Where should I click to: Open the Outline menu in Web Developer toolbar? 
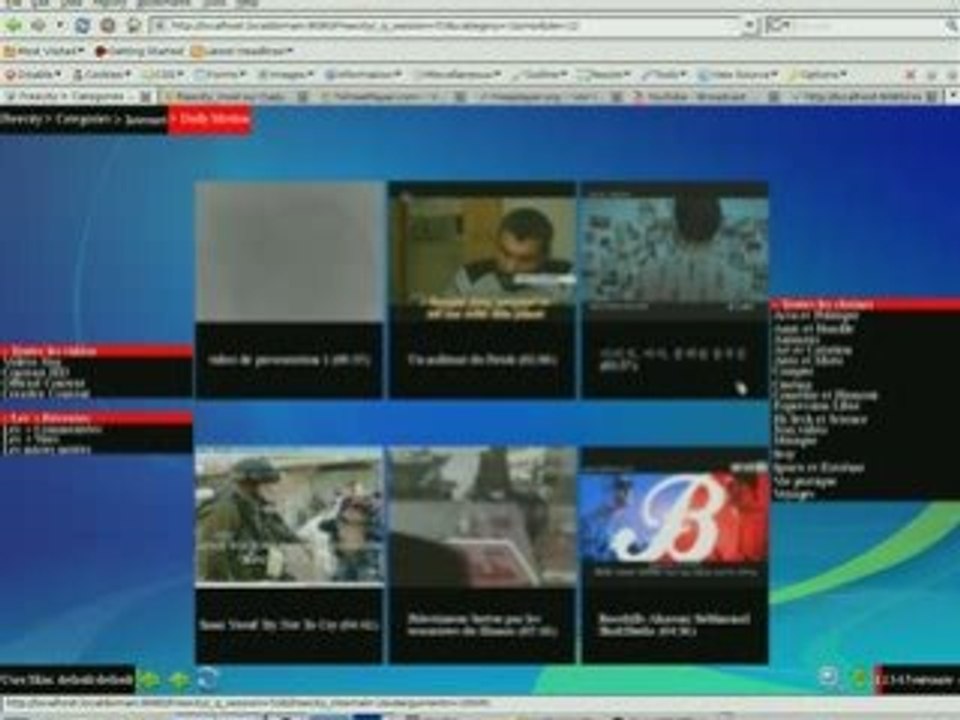point(539,75)
